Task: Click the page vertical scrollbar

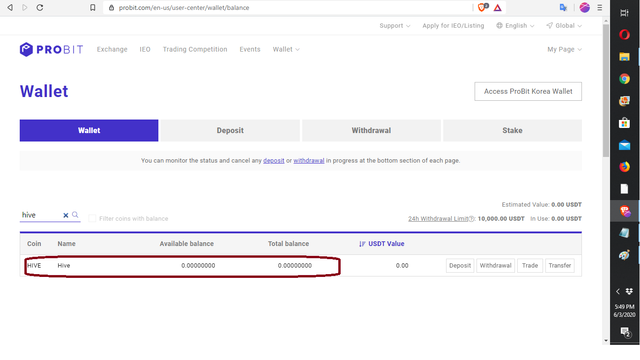Action: tap(606, 91)
